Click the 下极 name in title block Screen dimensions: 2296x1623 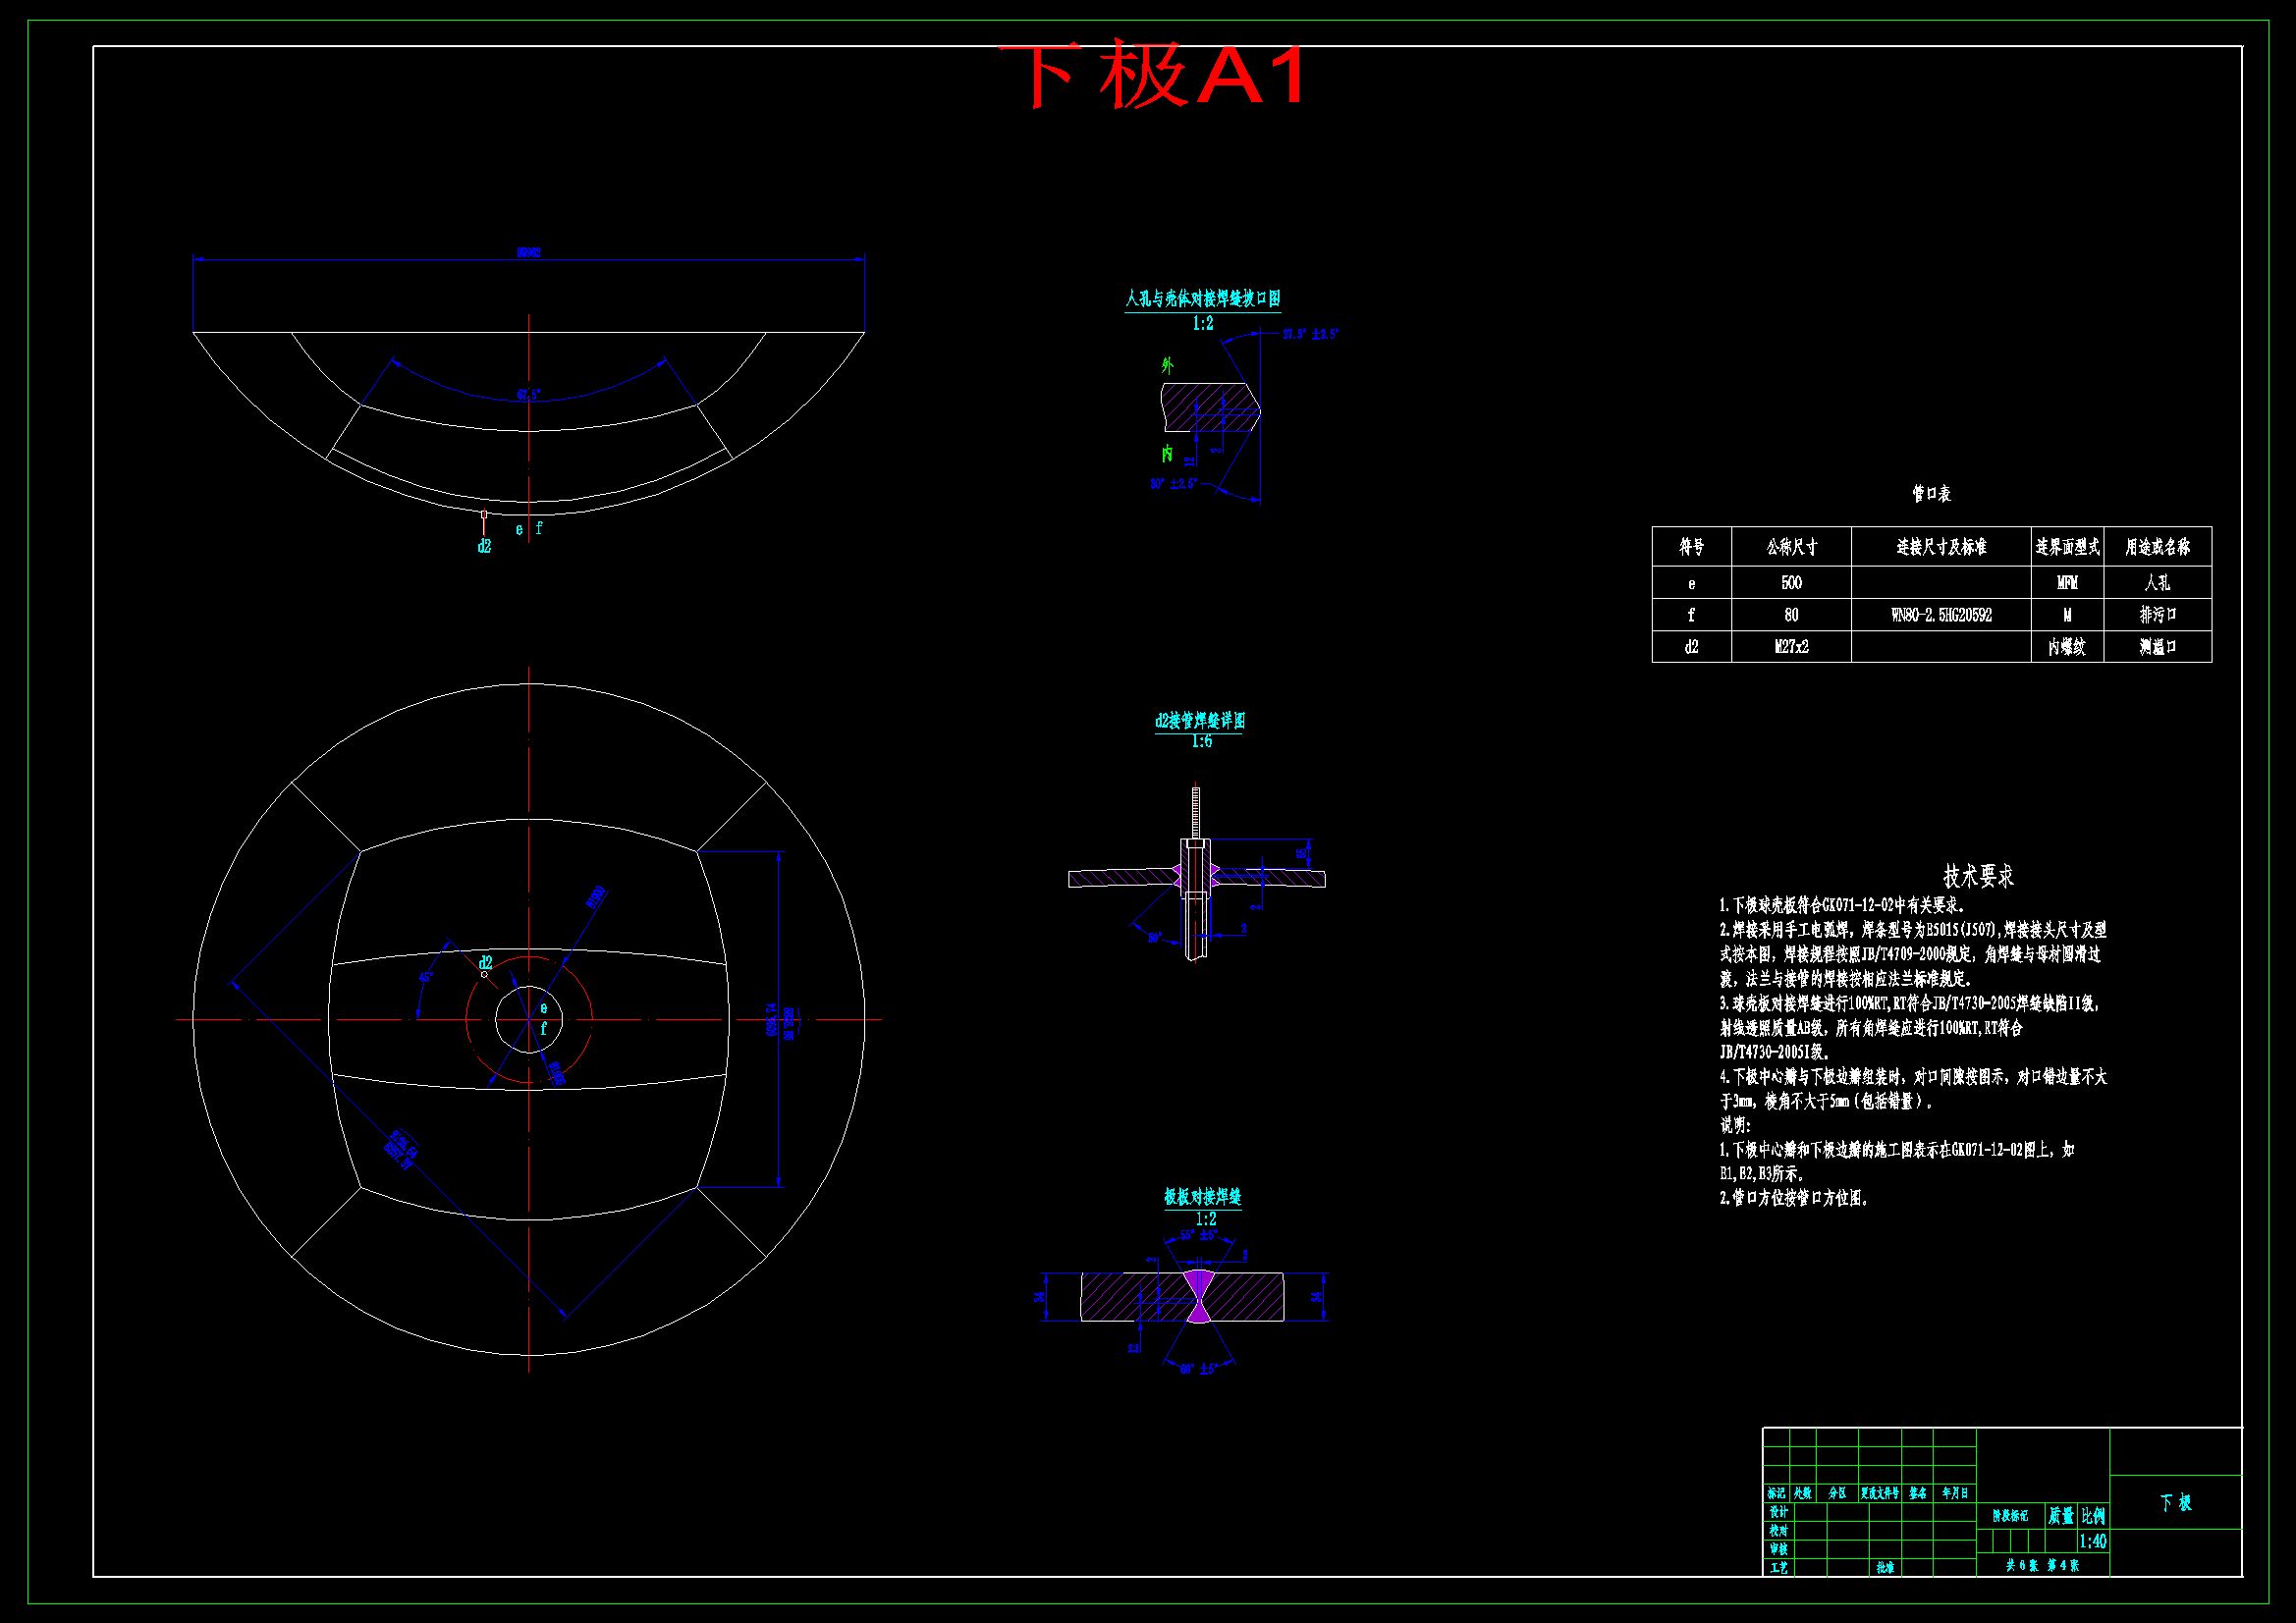[x=2175, y=1502]
